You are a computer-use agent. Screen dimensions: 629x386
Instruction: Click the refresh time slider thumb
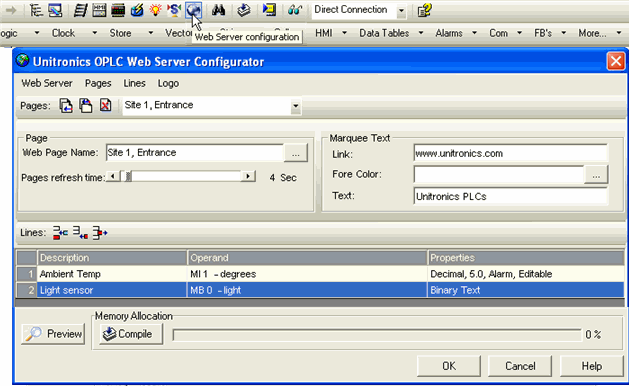click(128, 177)
